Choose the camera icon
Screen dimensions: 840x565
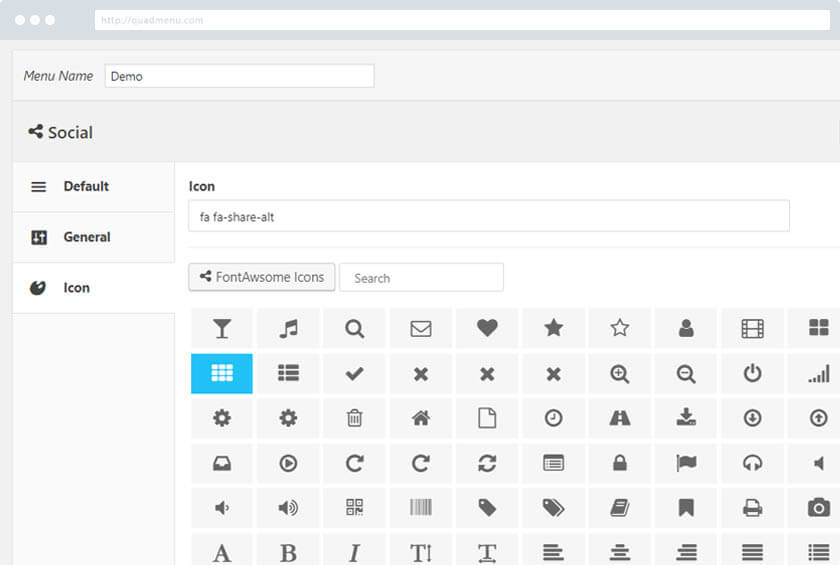point(818,508)
